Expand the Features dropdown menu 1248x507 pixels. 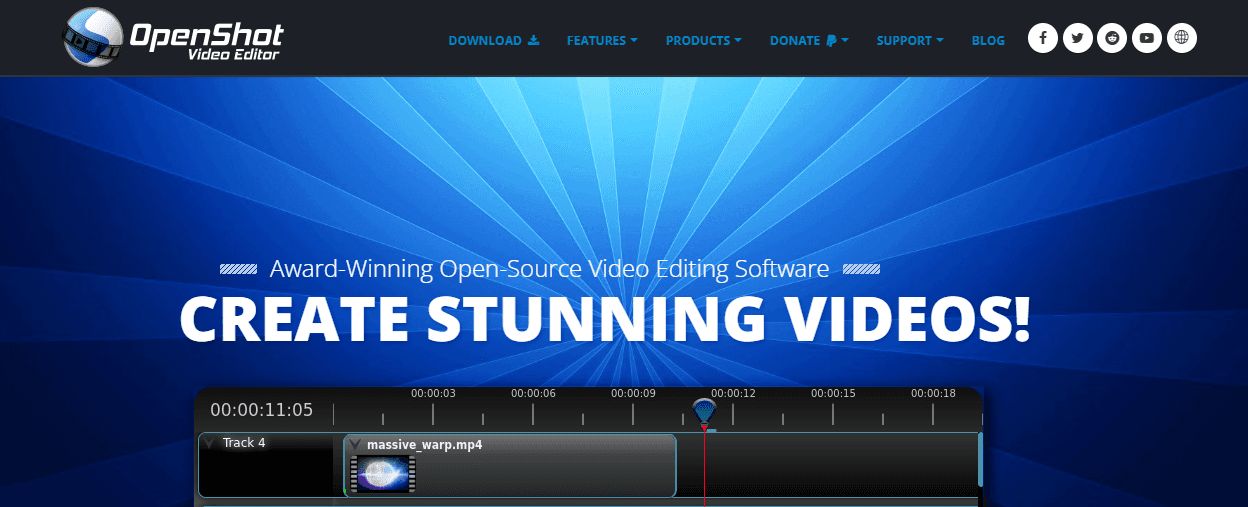(602, 41)
